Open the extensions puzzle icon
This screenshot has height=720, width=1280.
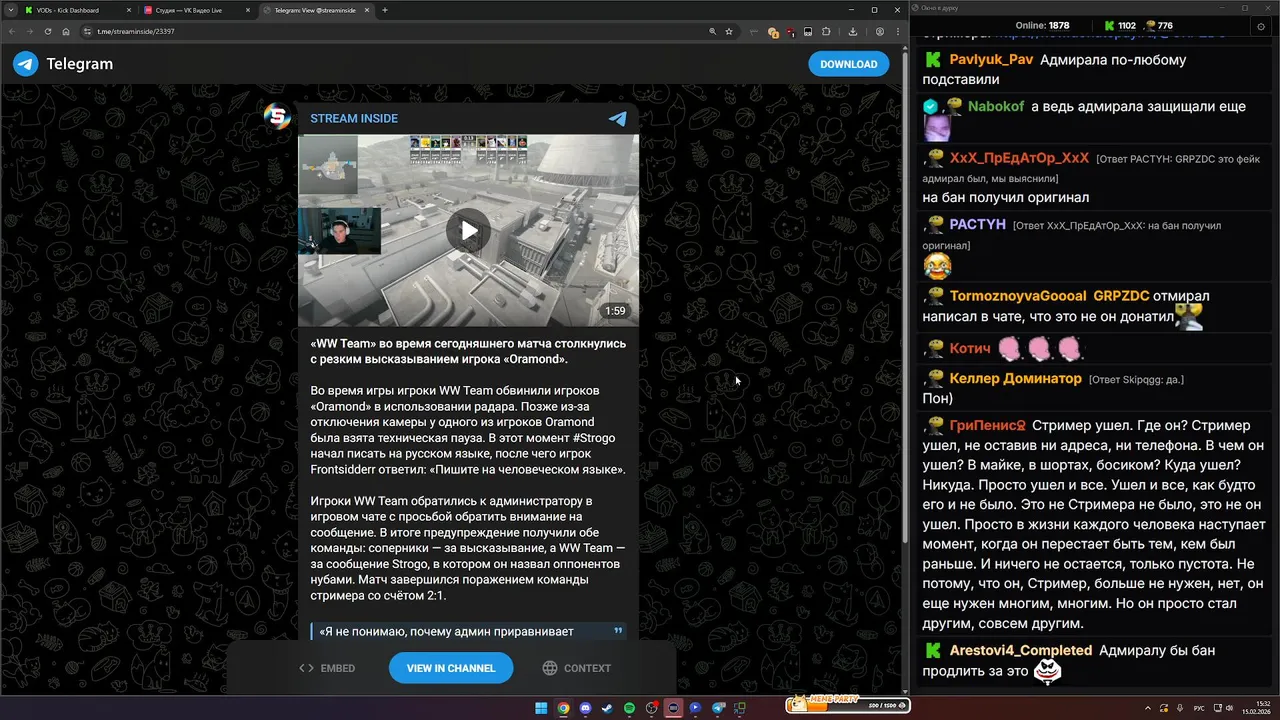(x=826, y=31)
